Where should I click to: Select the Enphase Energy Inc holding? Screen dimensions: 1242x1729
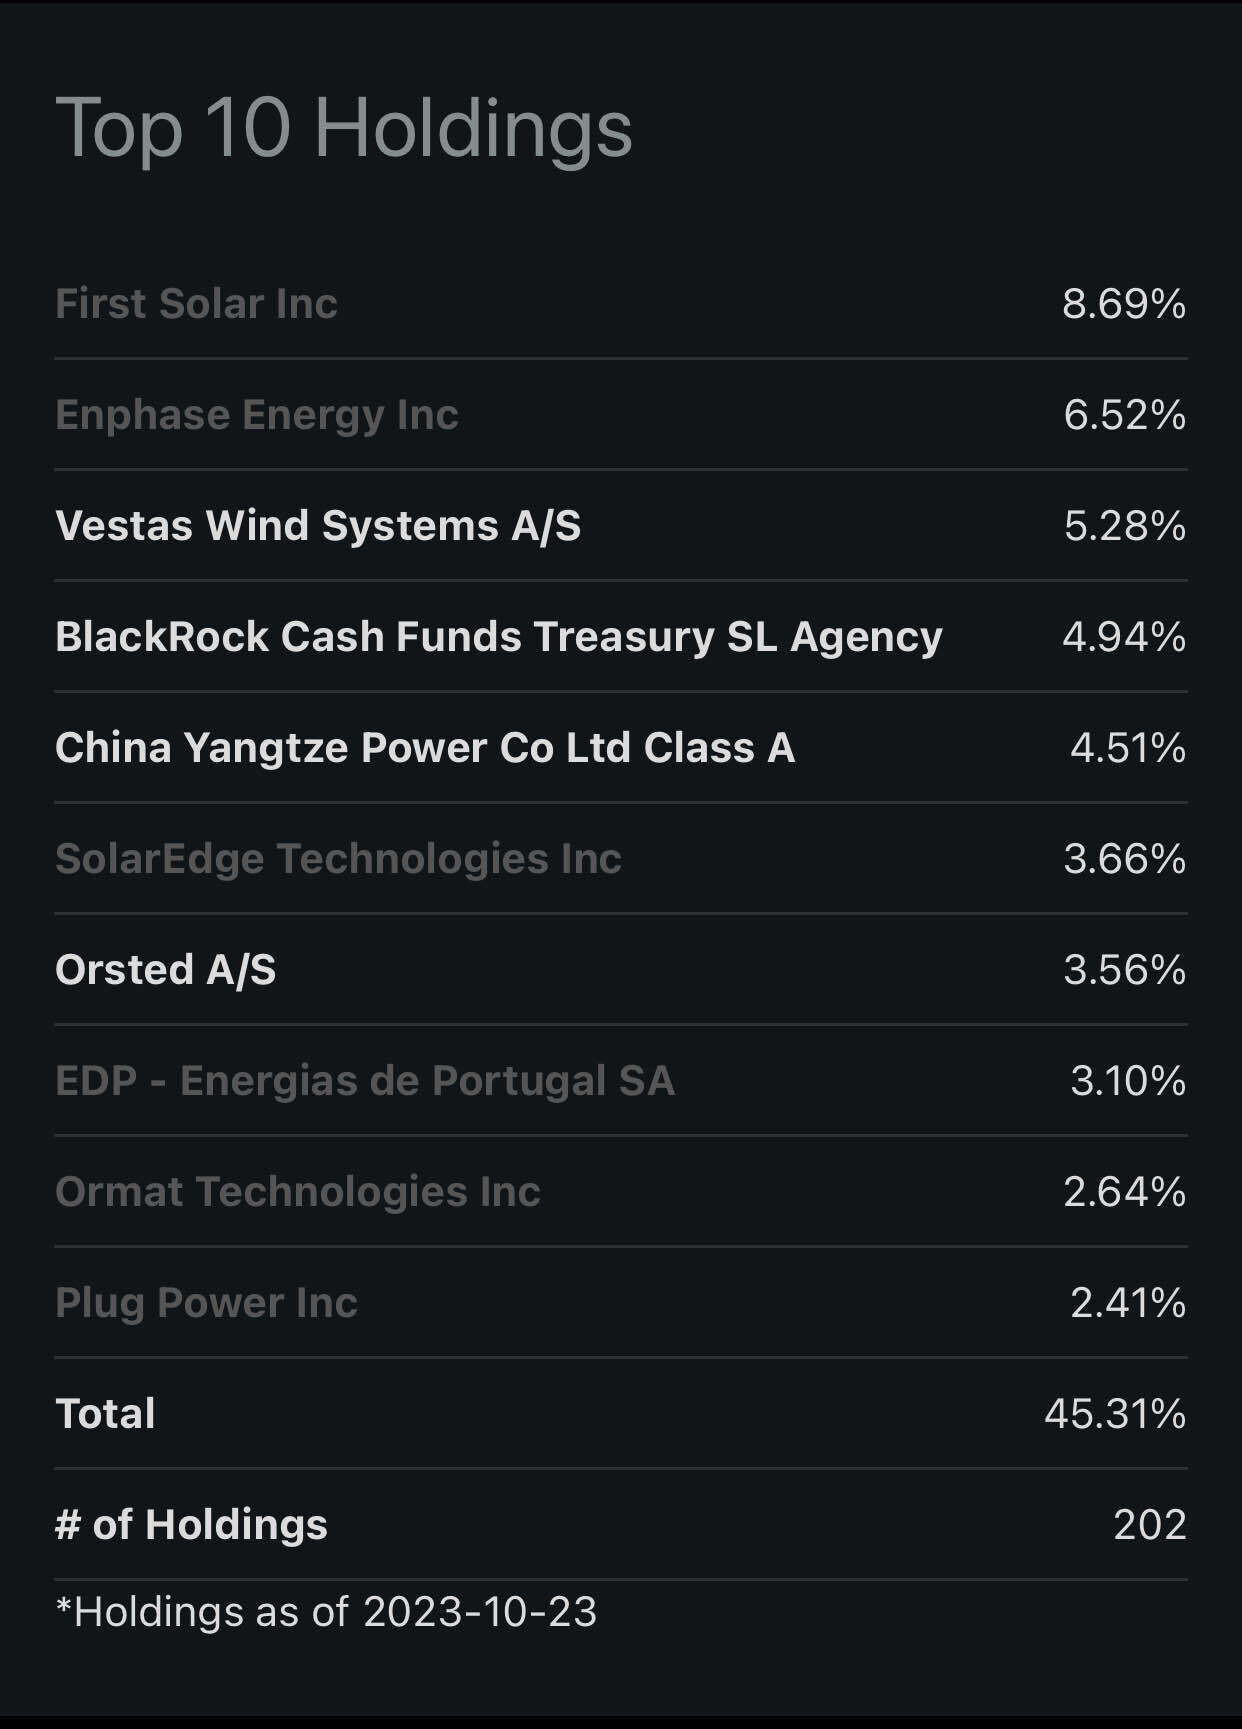(256, 415)
